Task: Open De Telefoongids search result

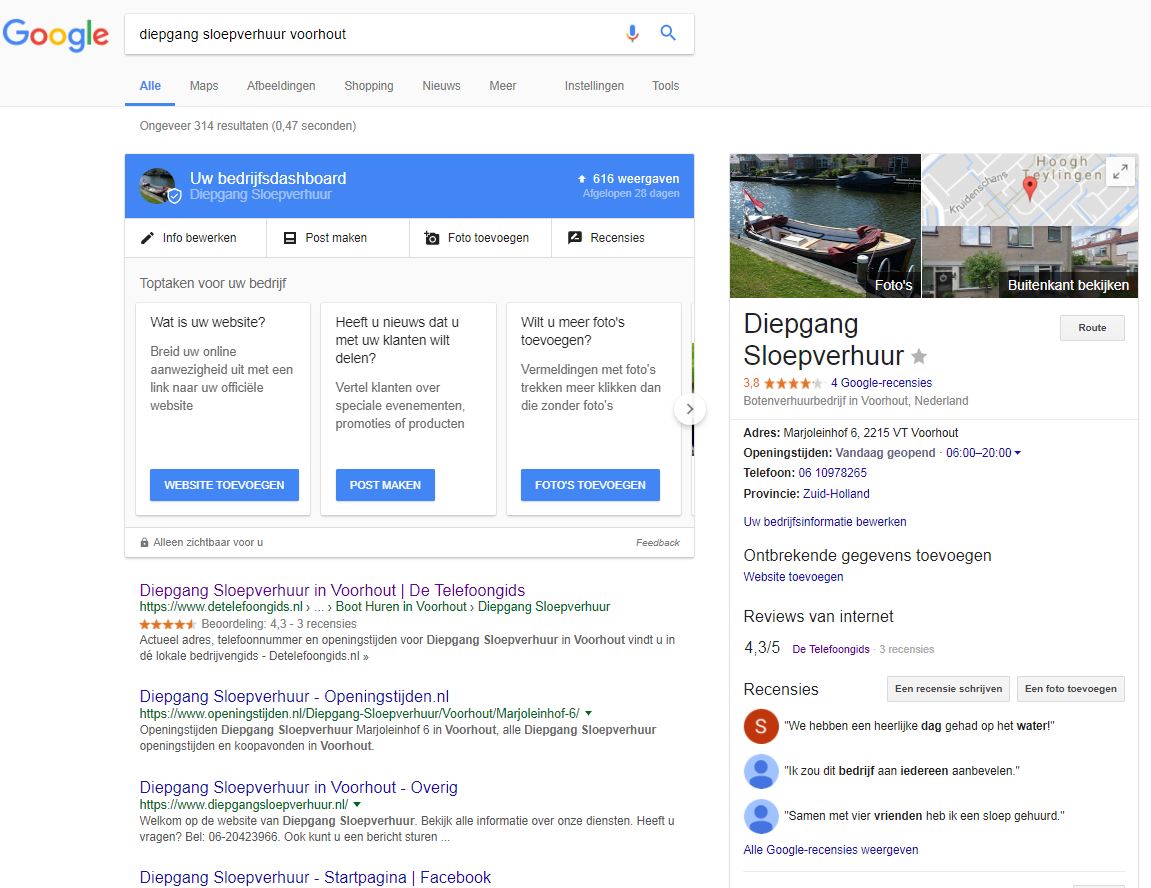Action: (x=332, y=591)
